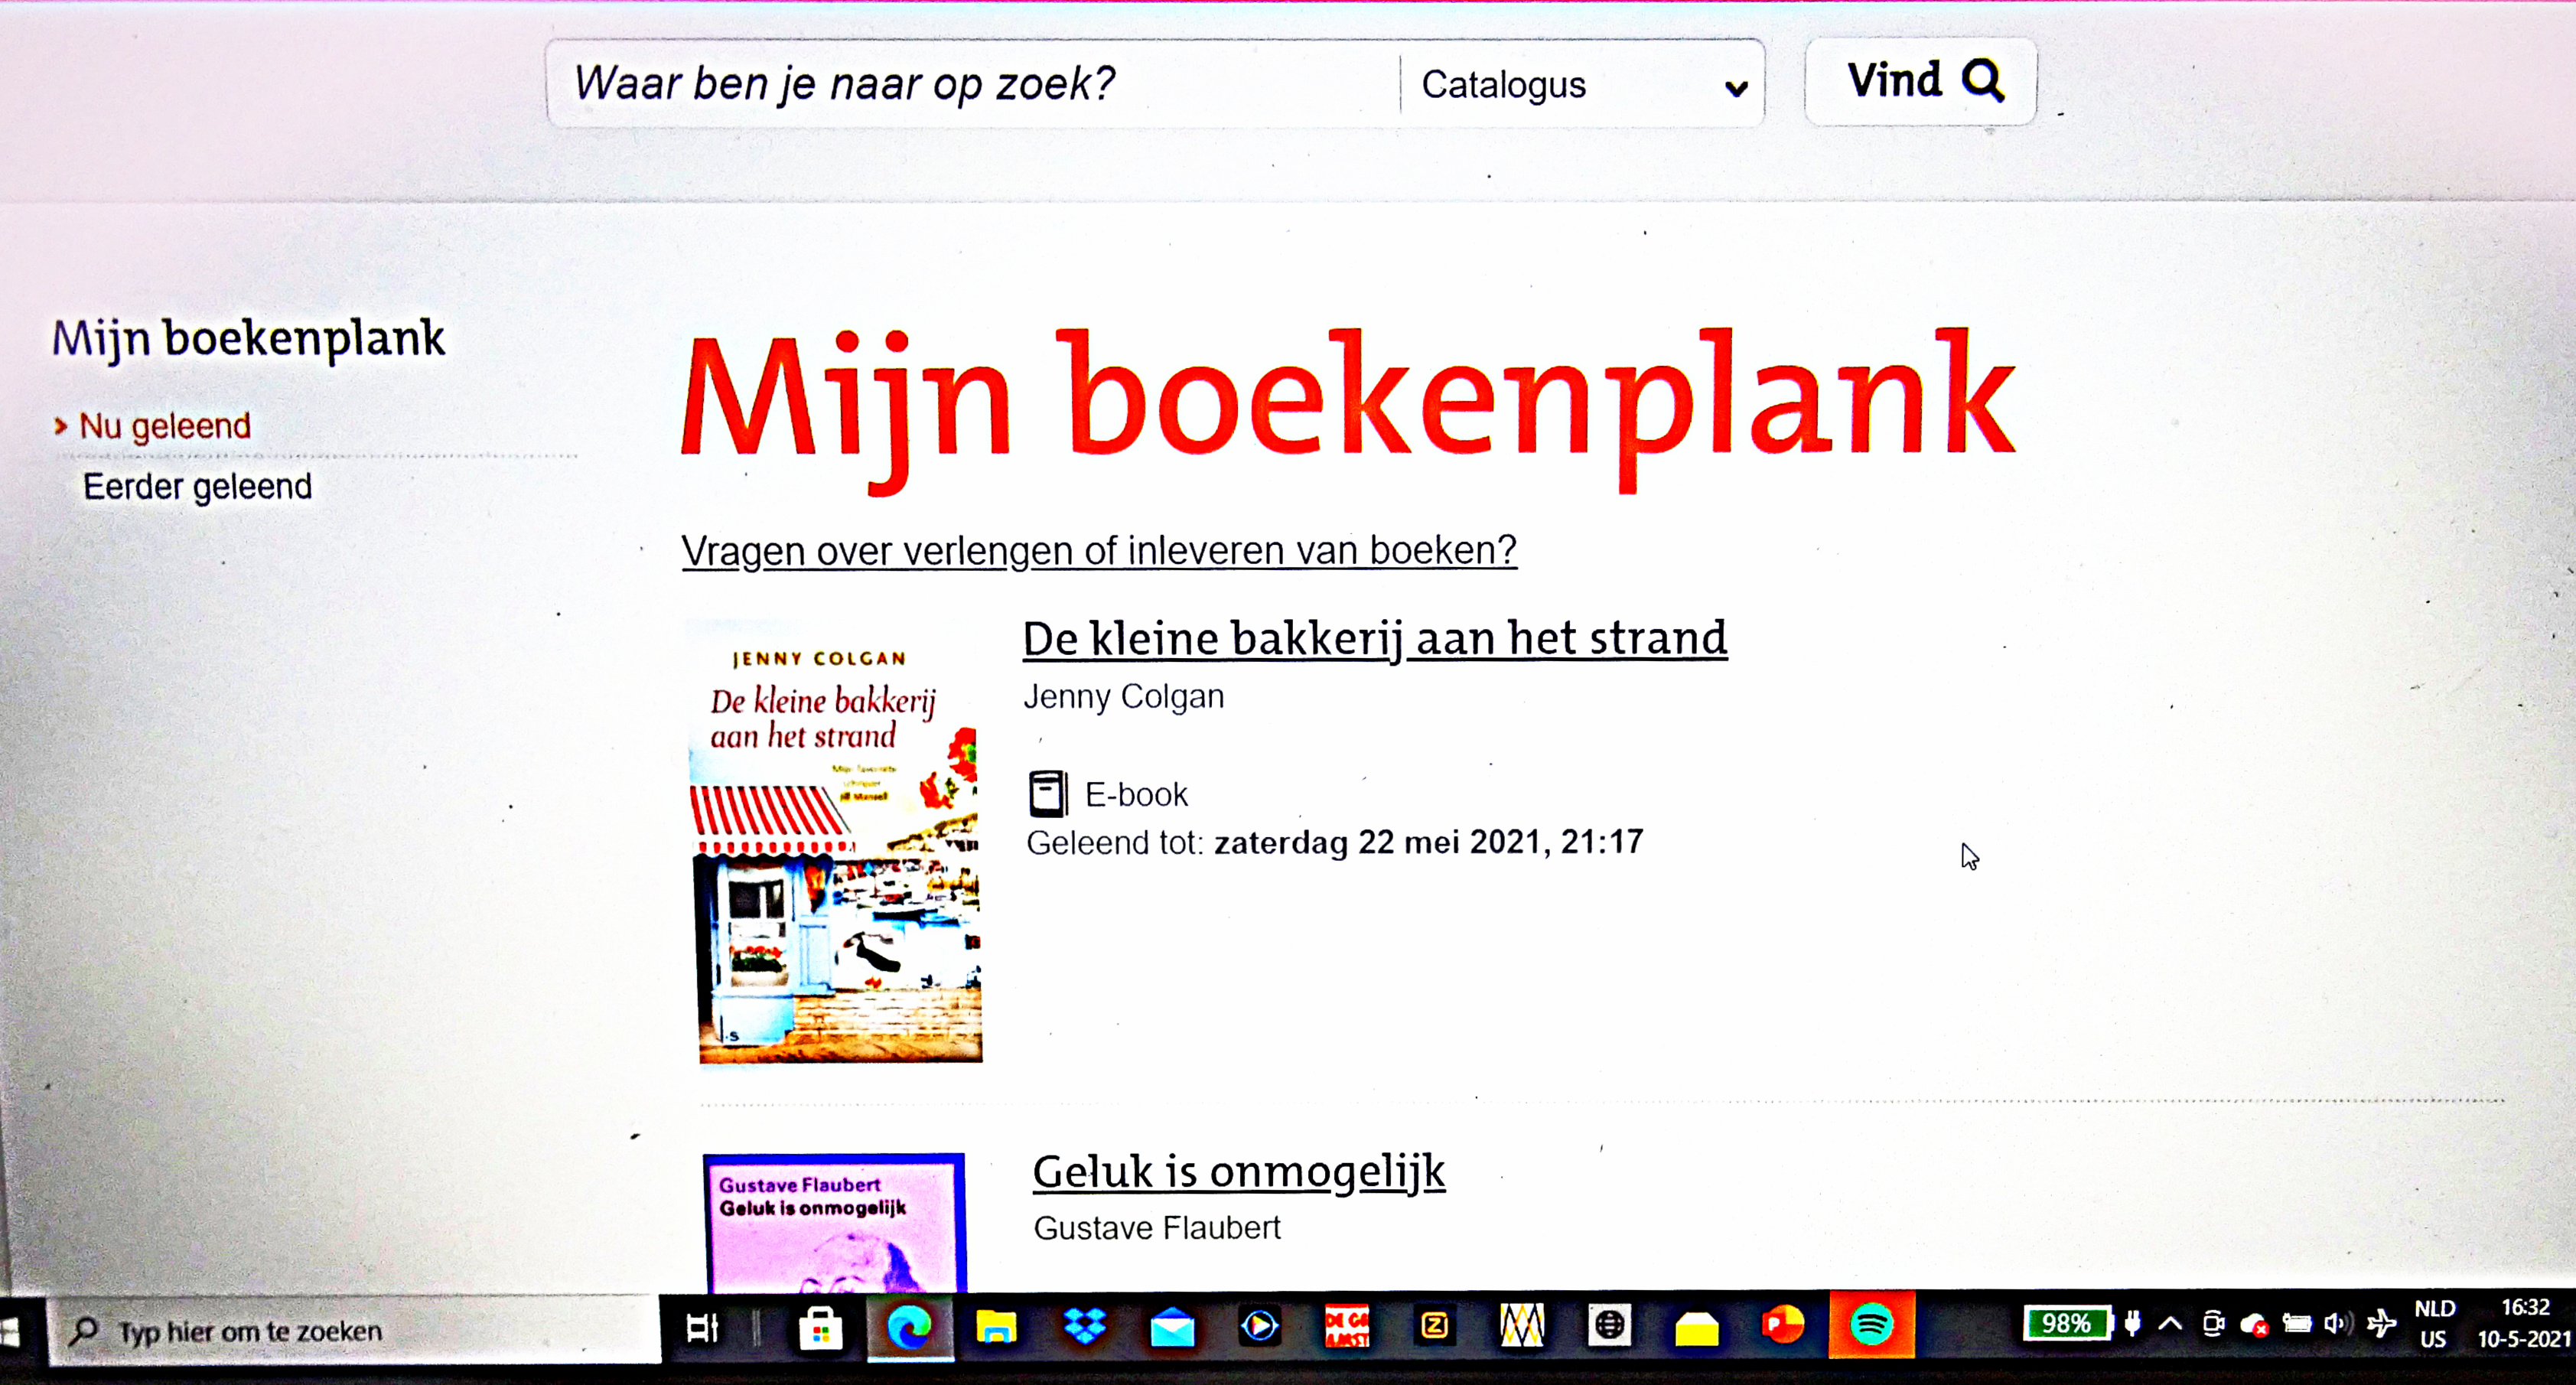Open Microsoft Store from the taskbar

[x=821, y=1328]
